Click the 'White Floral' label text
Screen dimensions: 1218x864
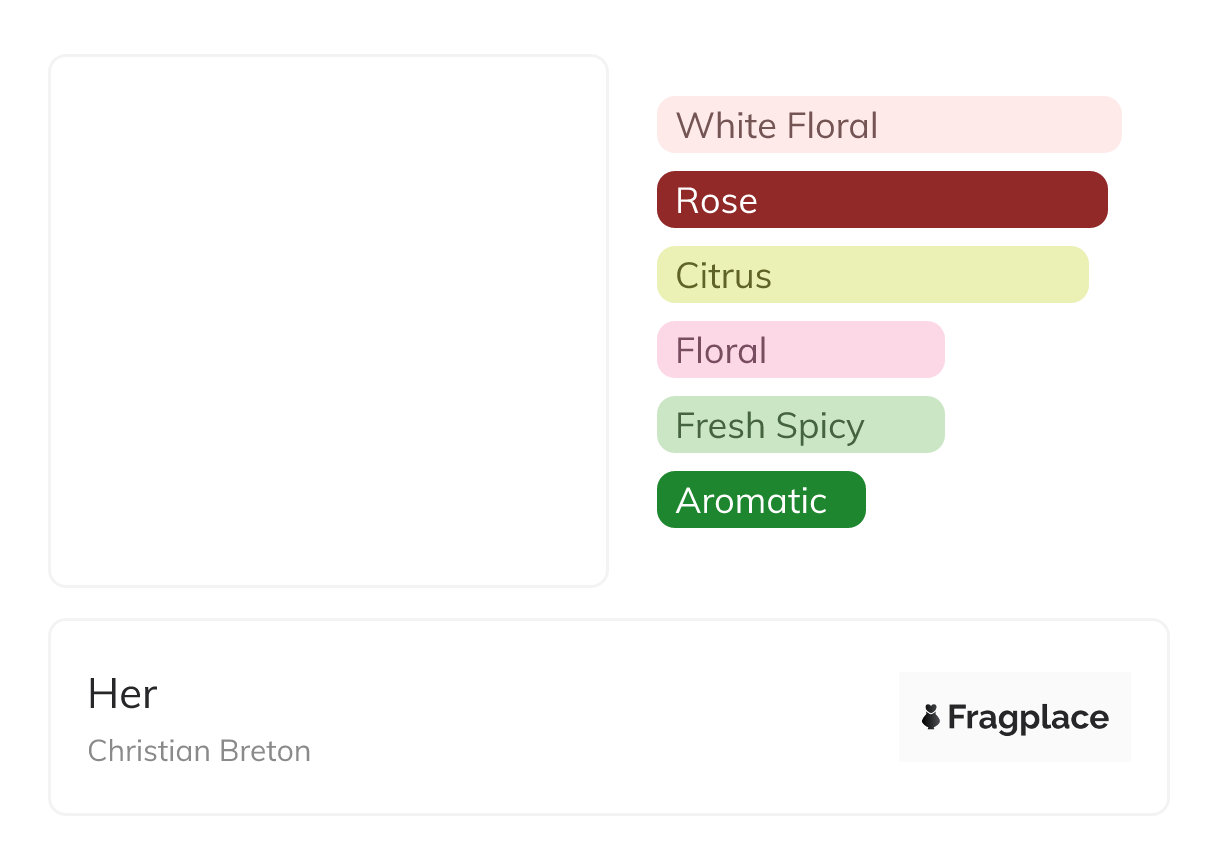click(x=777, y=126)
